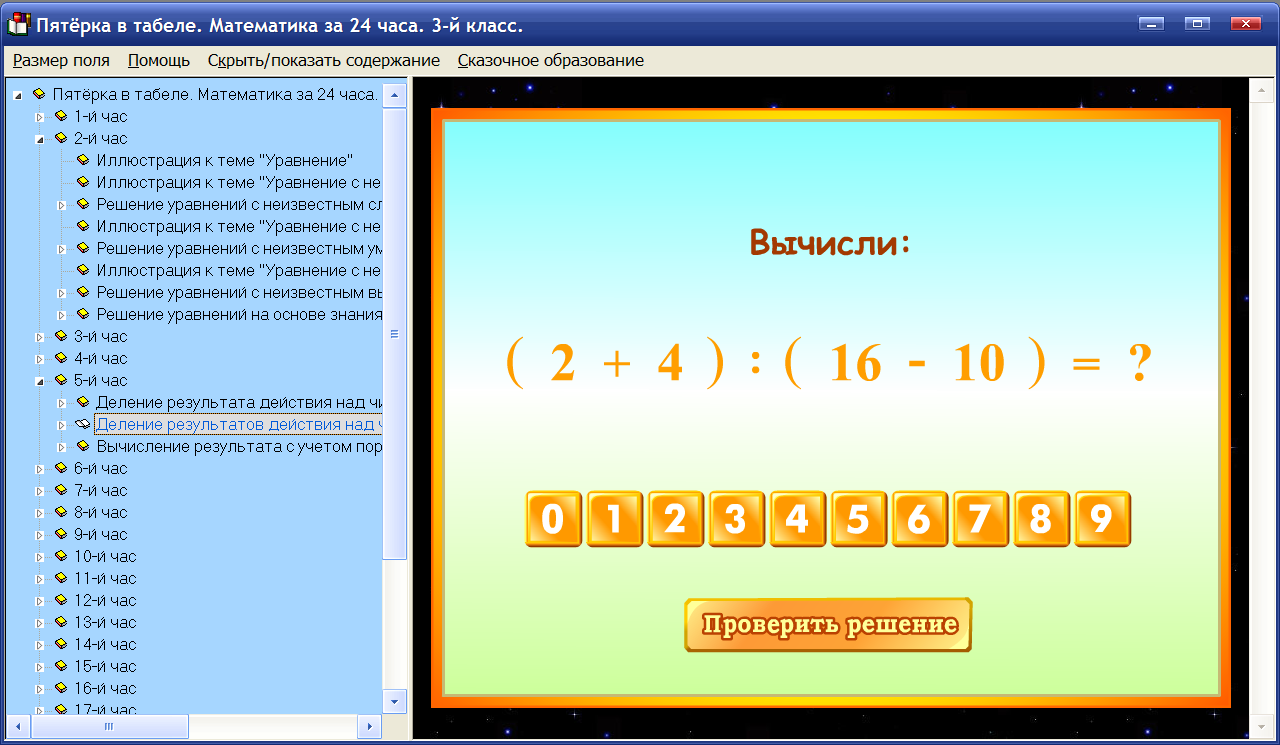Screen dimensions: 1280x745
Task: Select the 9-й час tree item label
Action: (x=101, y=534)
